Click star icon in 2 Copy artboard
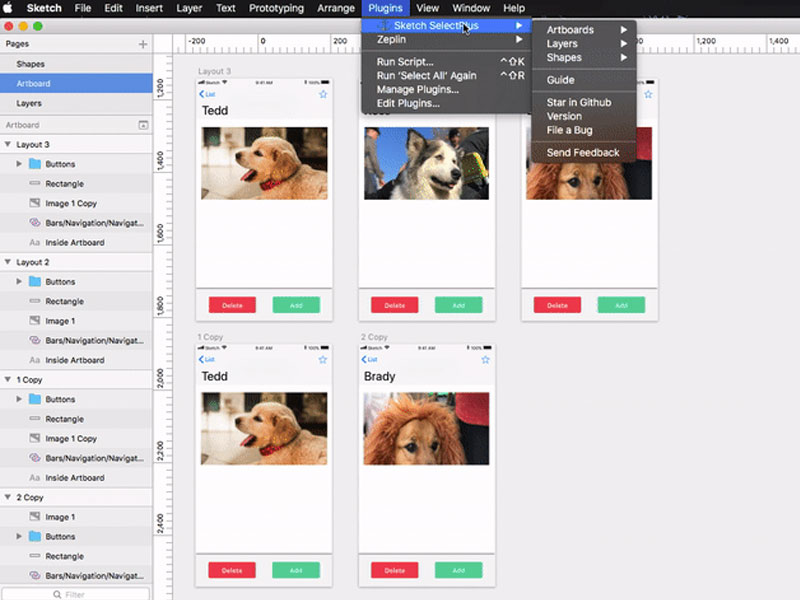Screen dimensions: 800x600 point(486,360)
